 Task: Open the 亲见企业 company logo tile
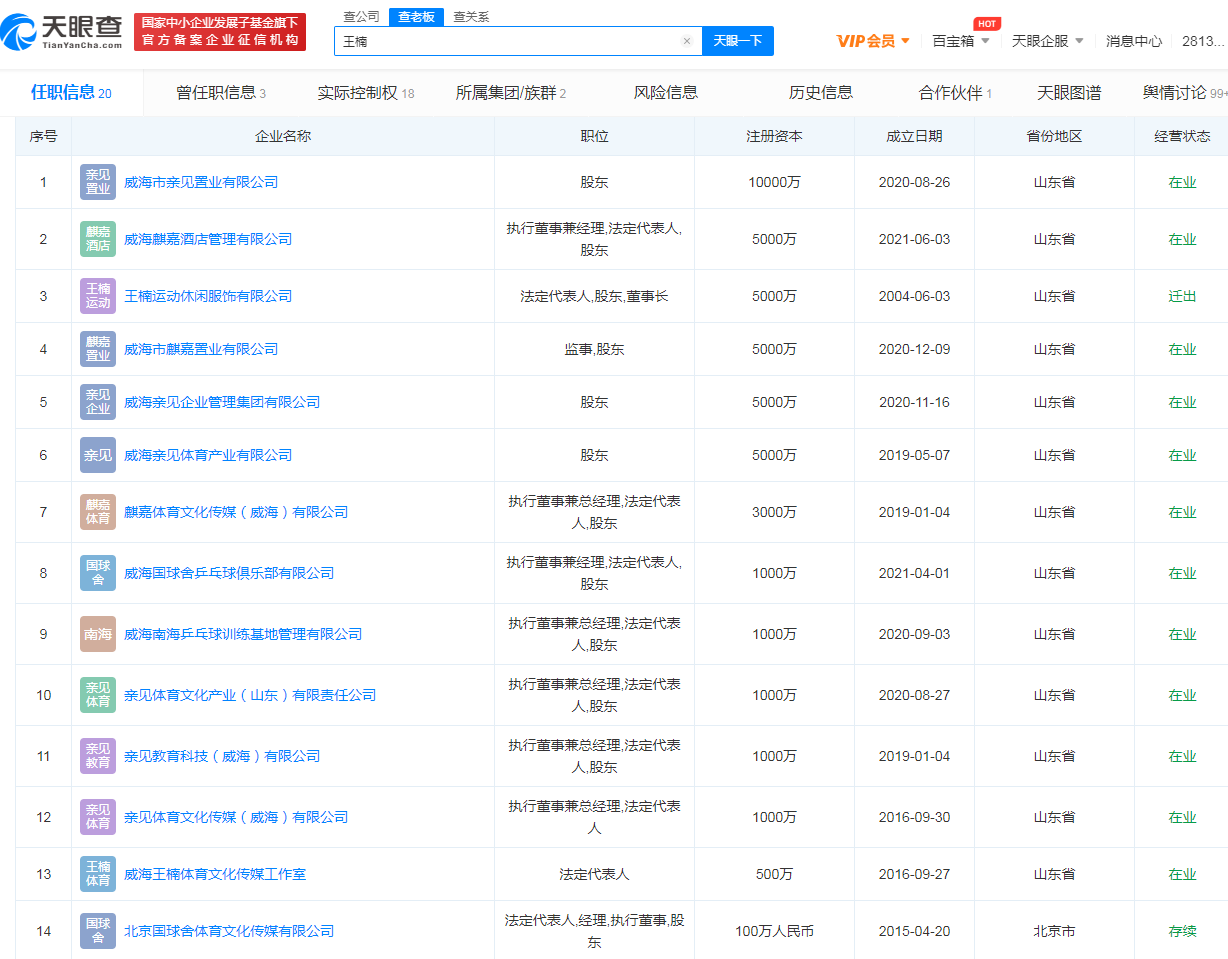click(x=98, y=402)
